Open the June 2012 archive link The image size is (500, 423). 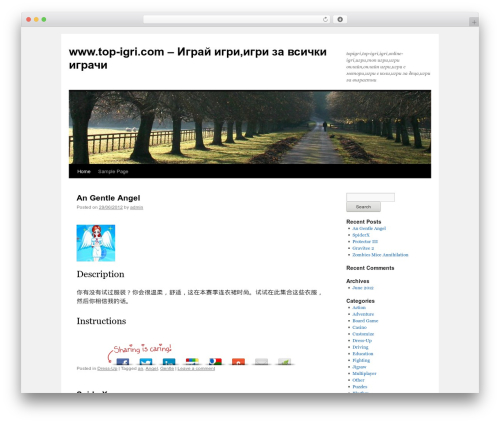click(x=363, y=288)
